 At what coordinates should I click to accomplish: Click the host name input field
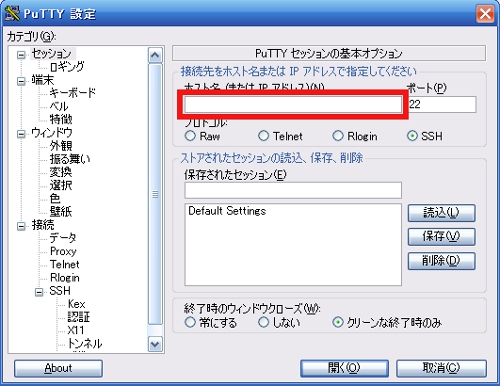(x=293, y=105)
